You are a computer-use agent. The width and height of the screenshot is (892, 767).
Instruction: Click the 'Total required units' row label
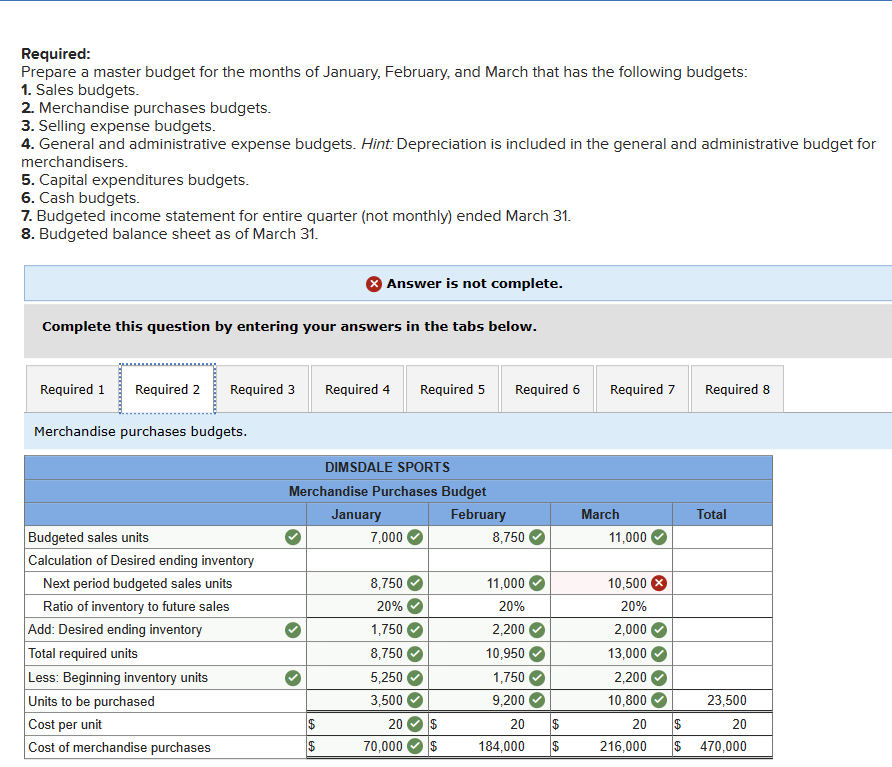click(83, 653)
